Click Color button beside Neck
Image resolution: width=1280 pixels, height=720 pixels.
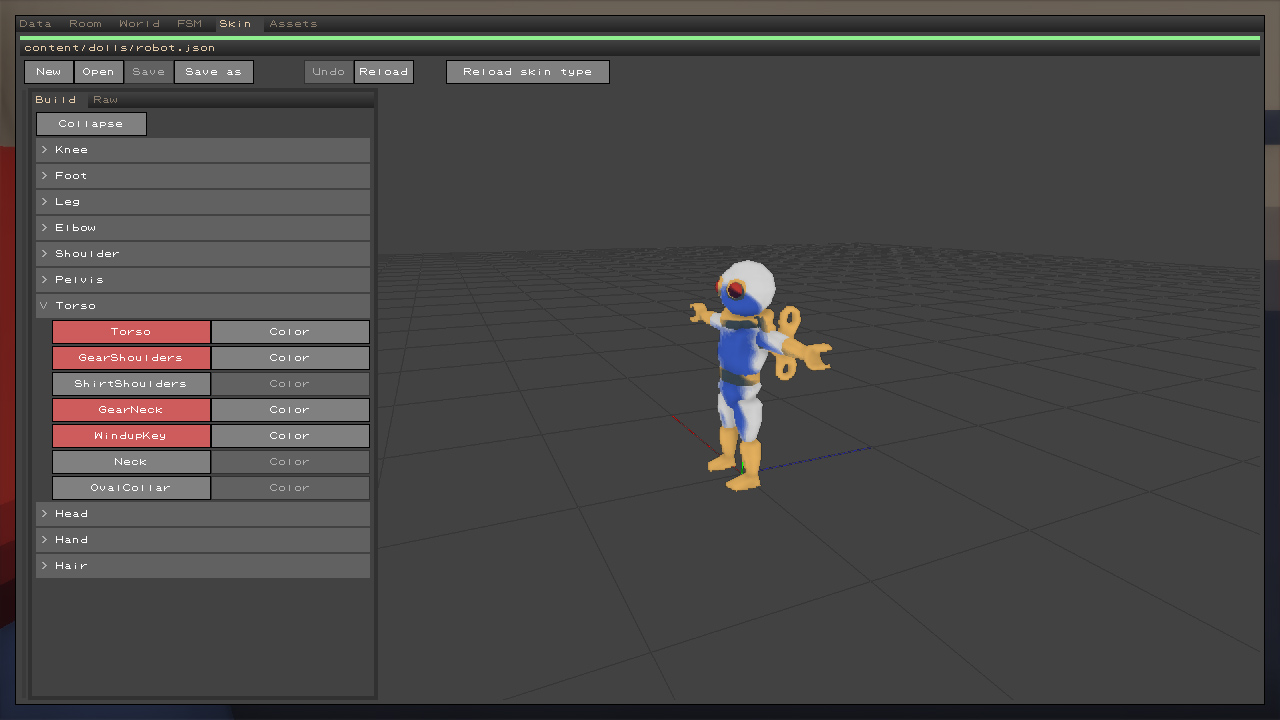290,462
